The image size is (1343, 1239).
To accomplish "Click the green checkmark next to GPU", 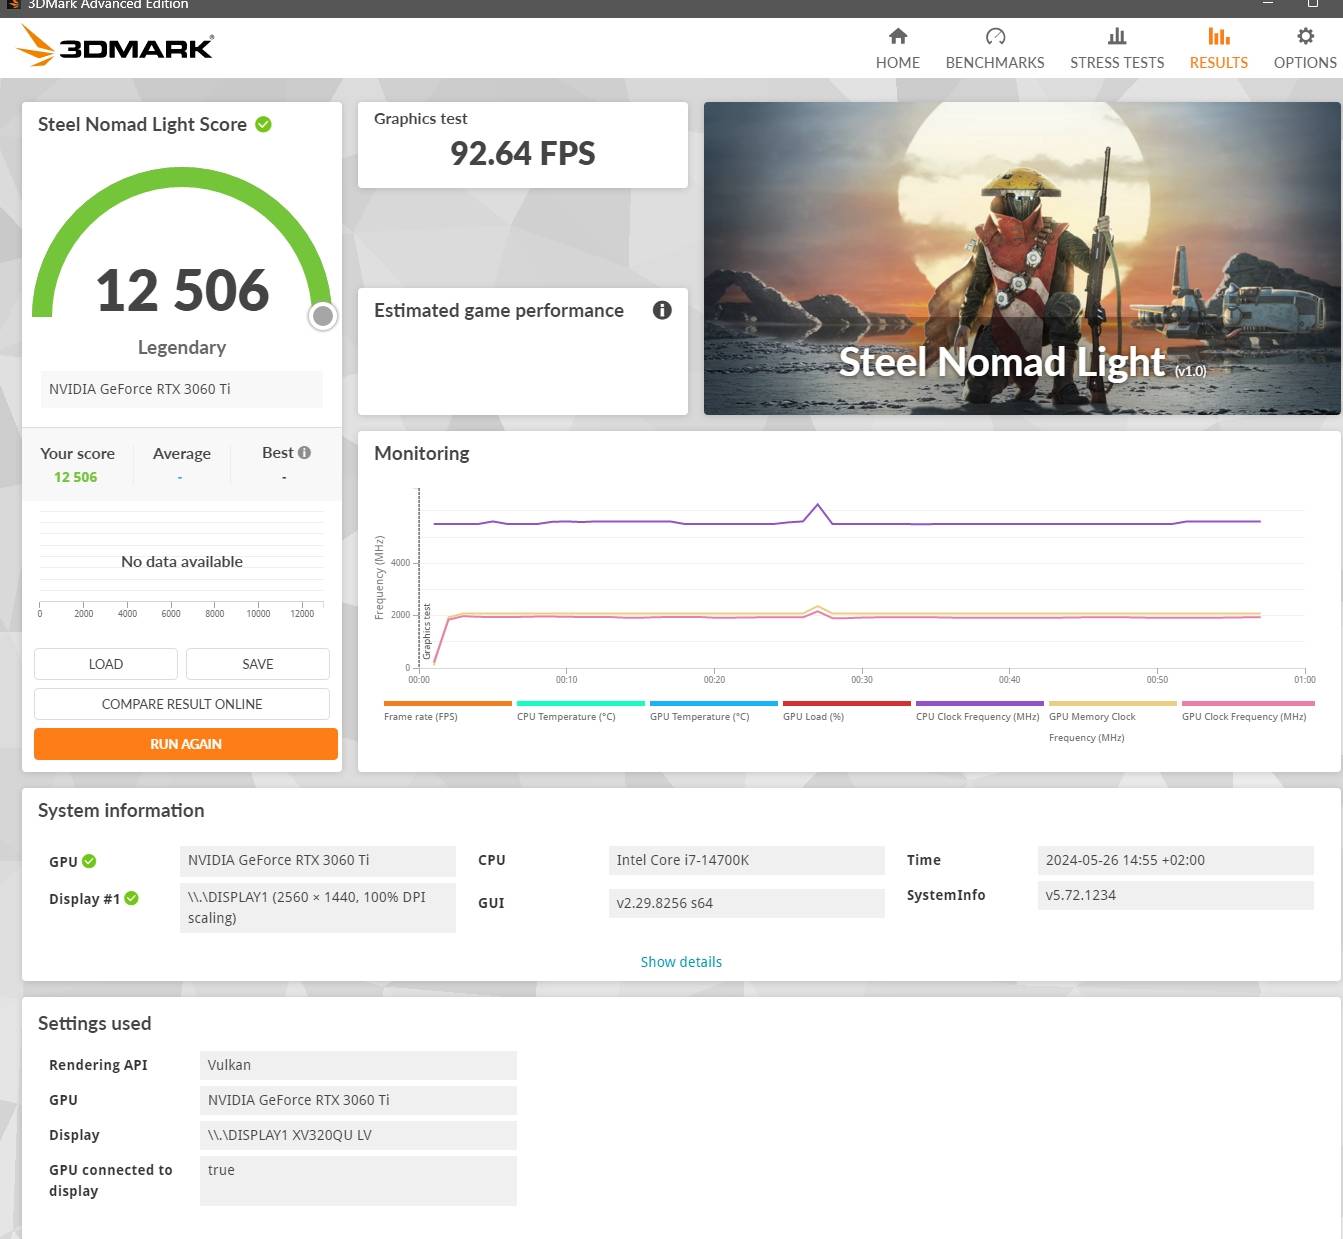I will [89, 860].
